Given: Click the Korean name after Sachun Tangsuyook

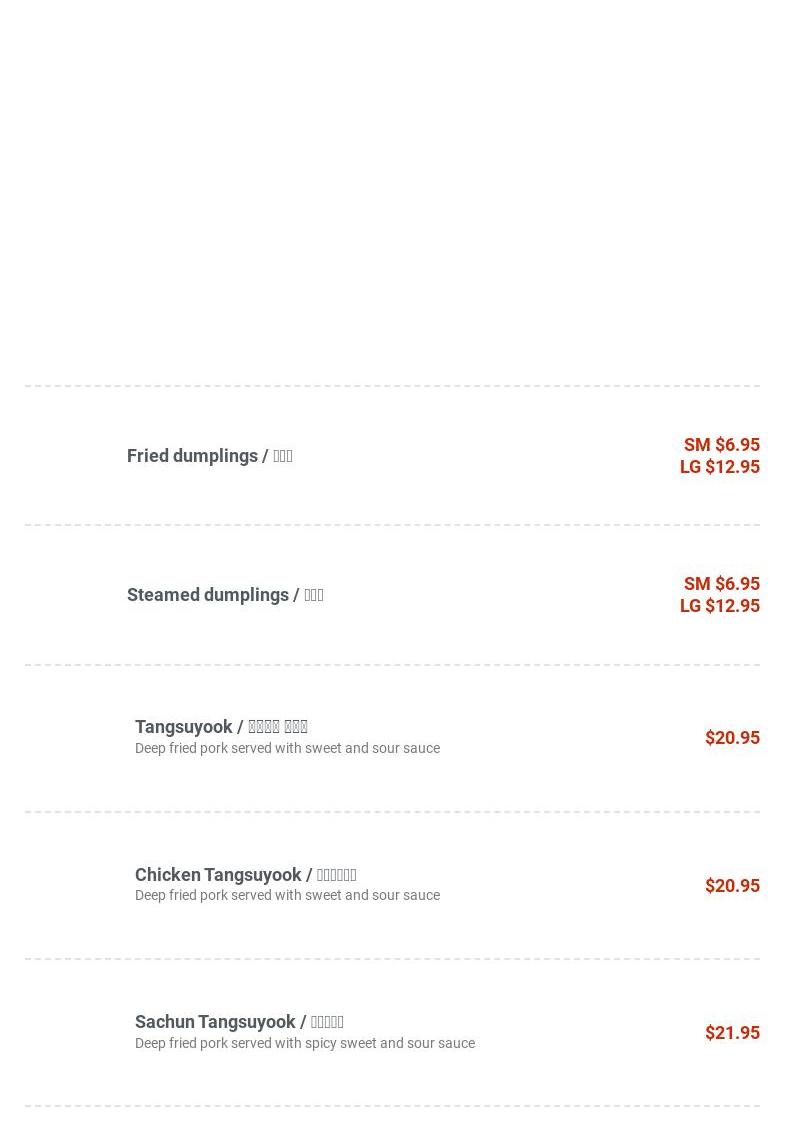Looking at the screenshot, I should coord(327,1022).
